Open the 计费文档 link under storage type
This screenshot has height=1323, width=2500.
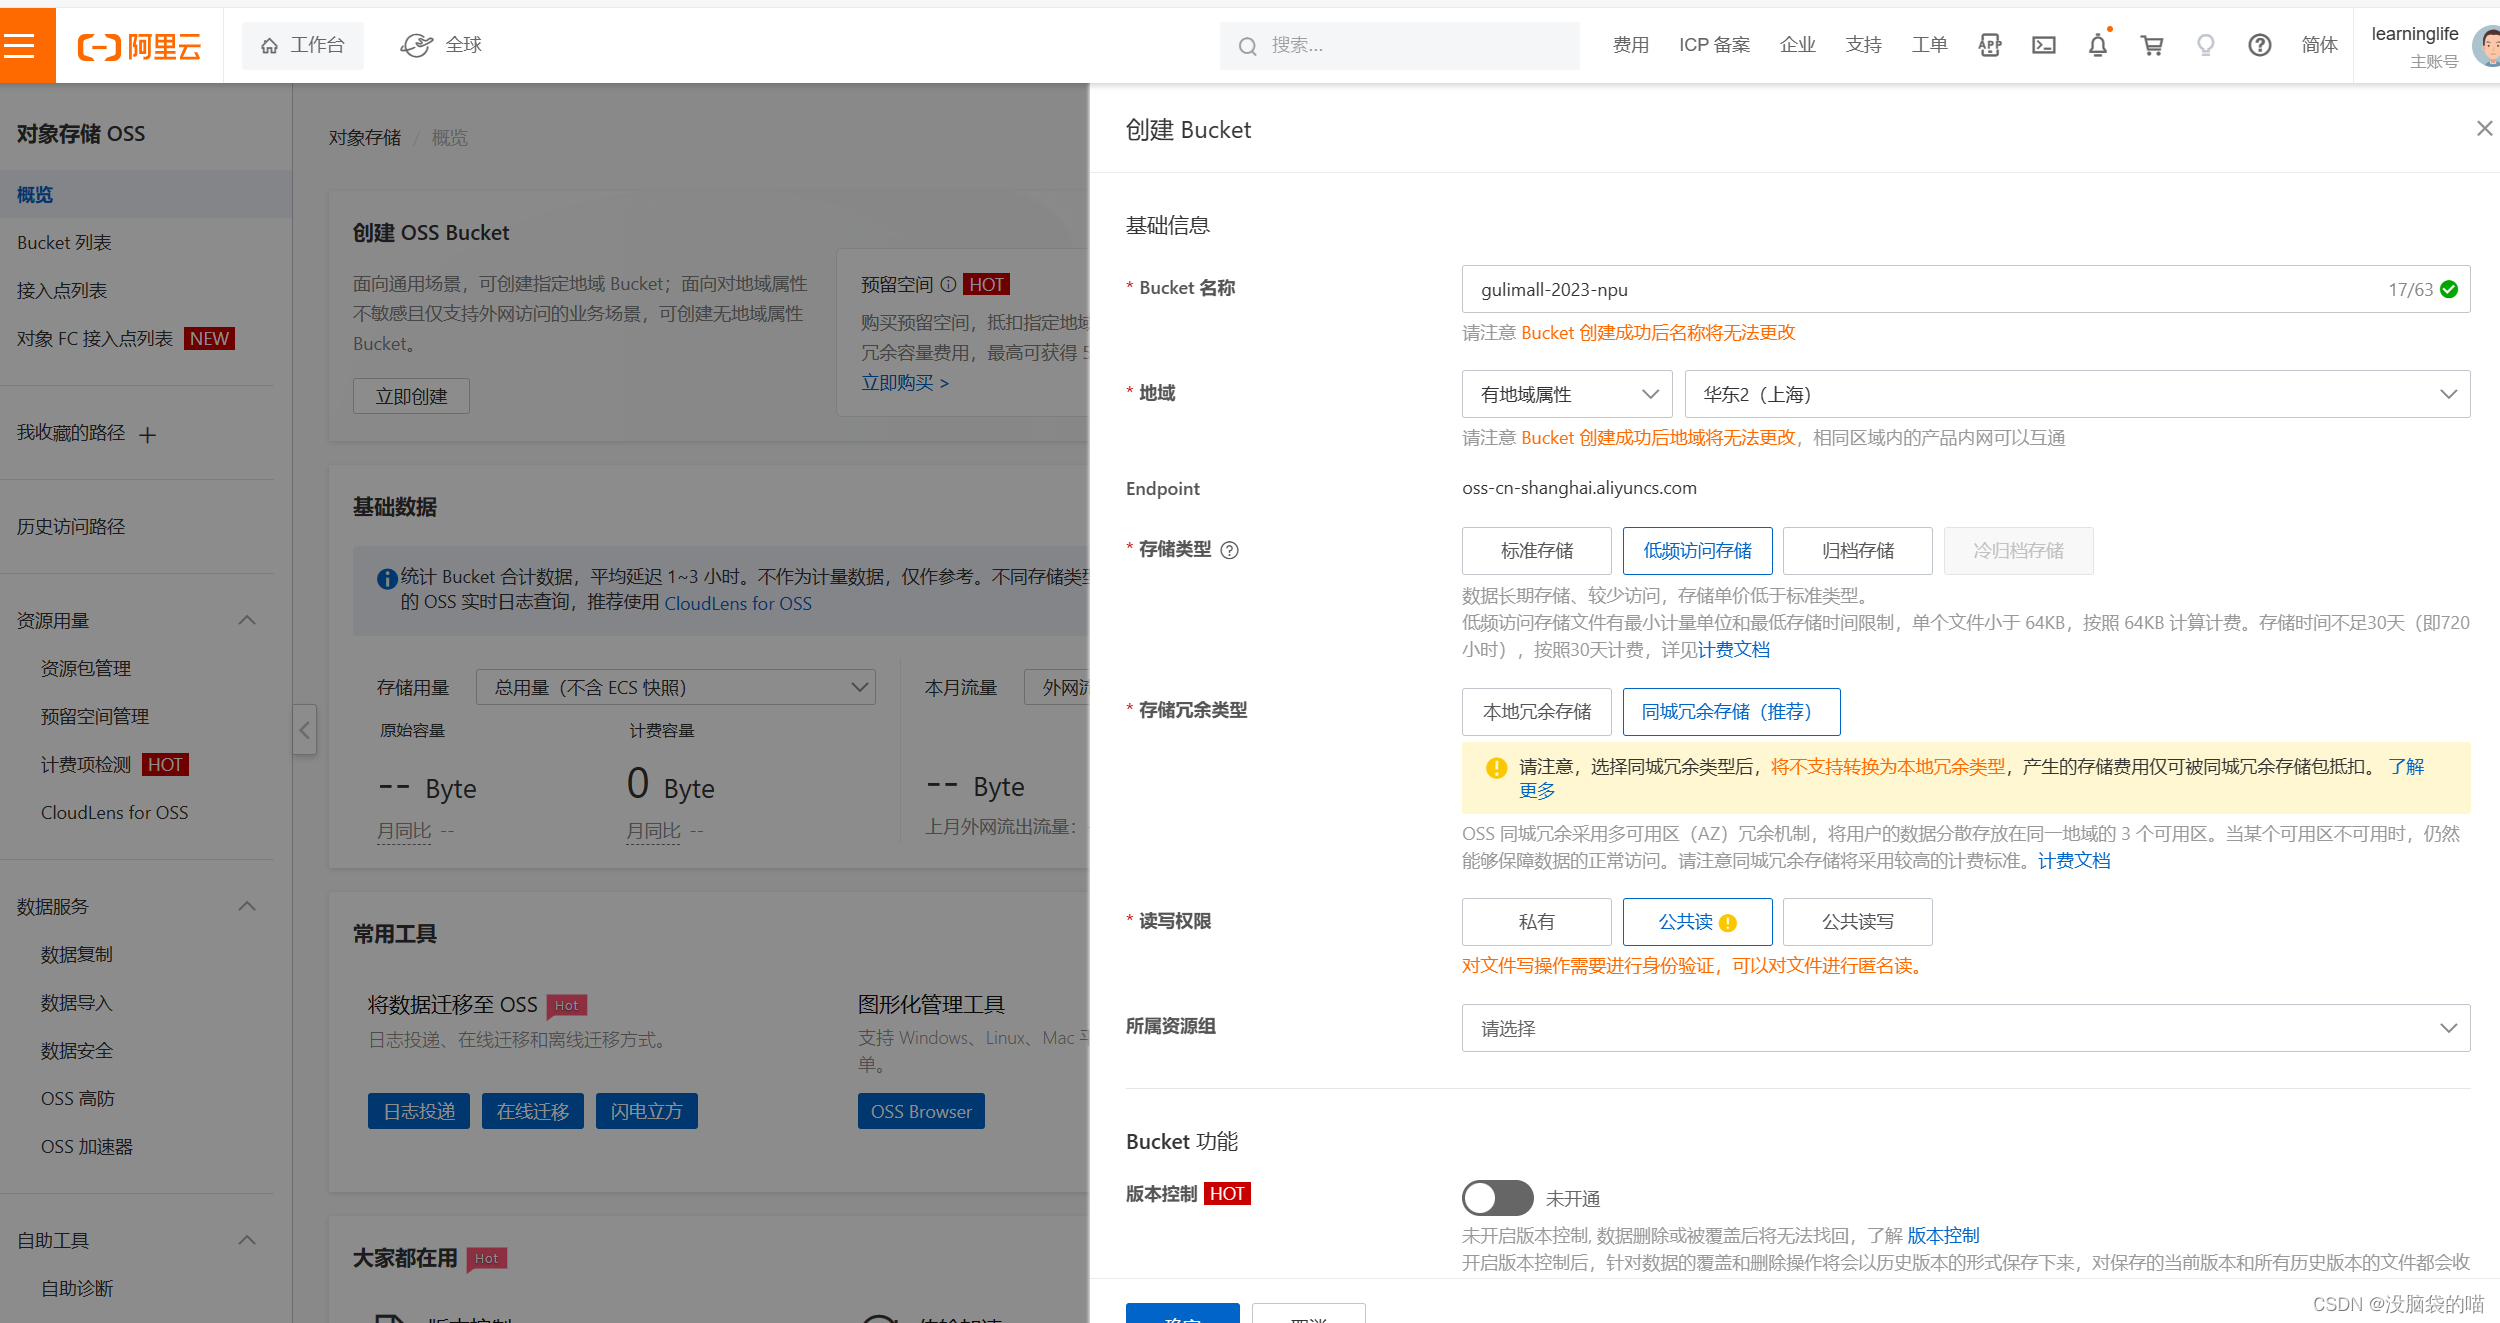point(1734,650)
